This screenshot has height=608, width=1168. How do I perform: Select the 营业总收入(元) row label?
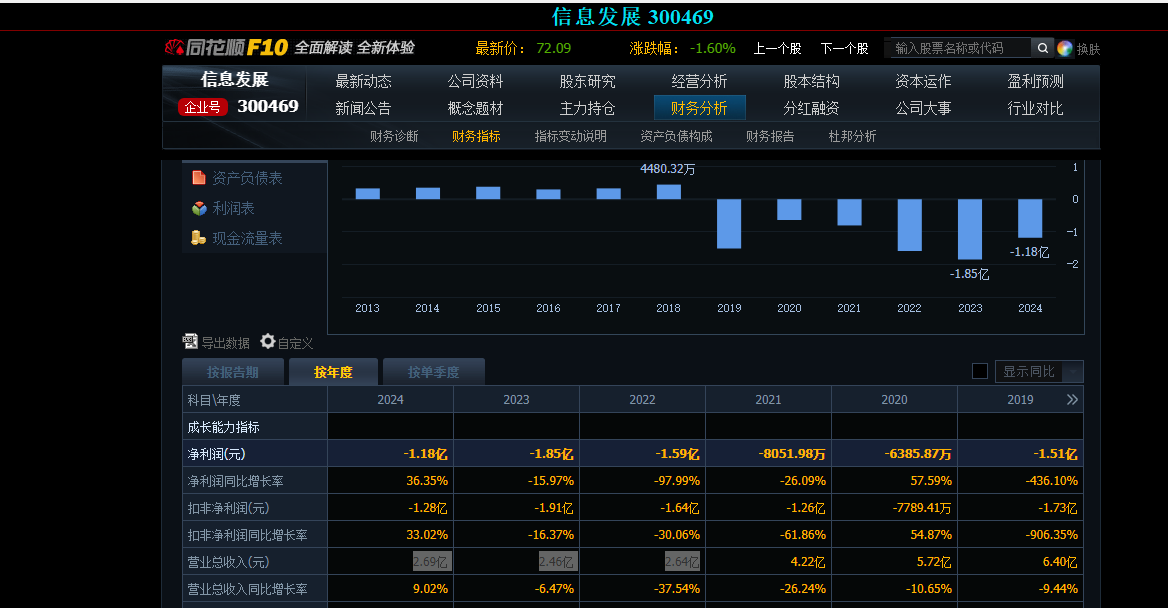pyautogui.click(x=229, y=562)
